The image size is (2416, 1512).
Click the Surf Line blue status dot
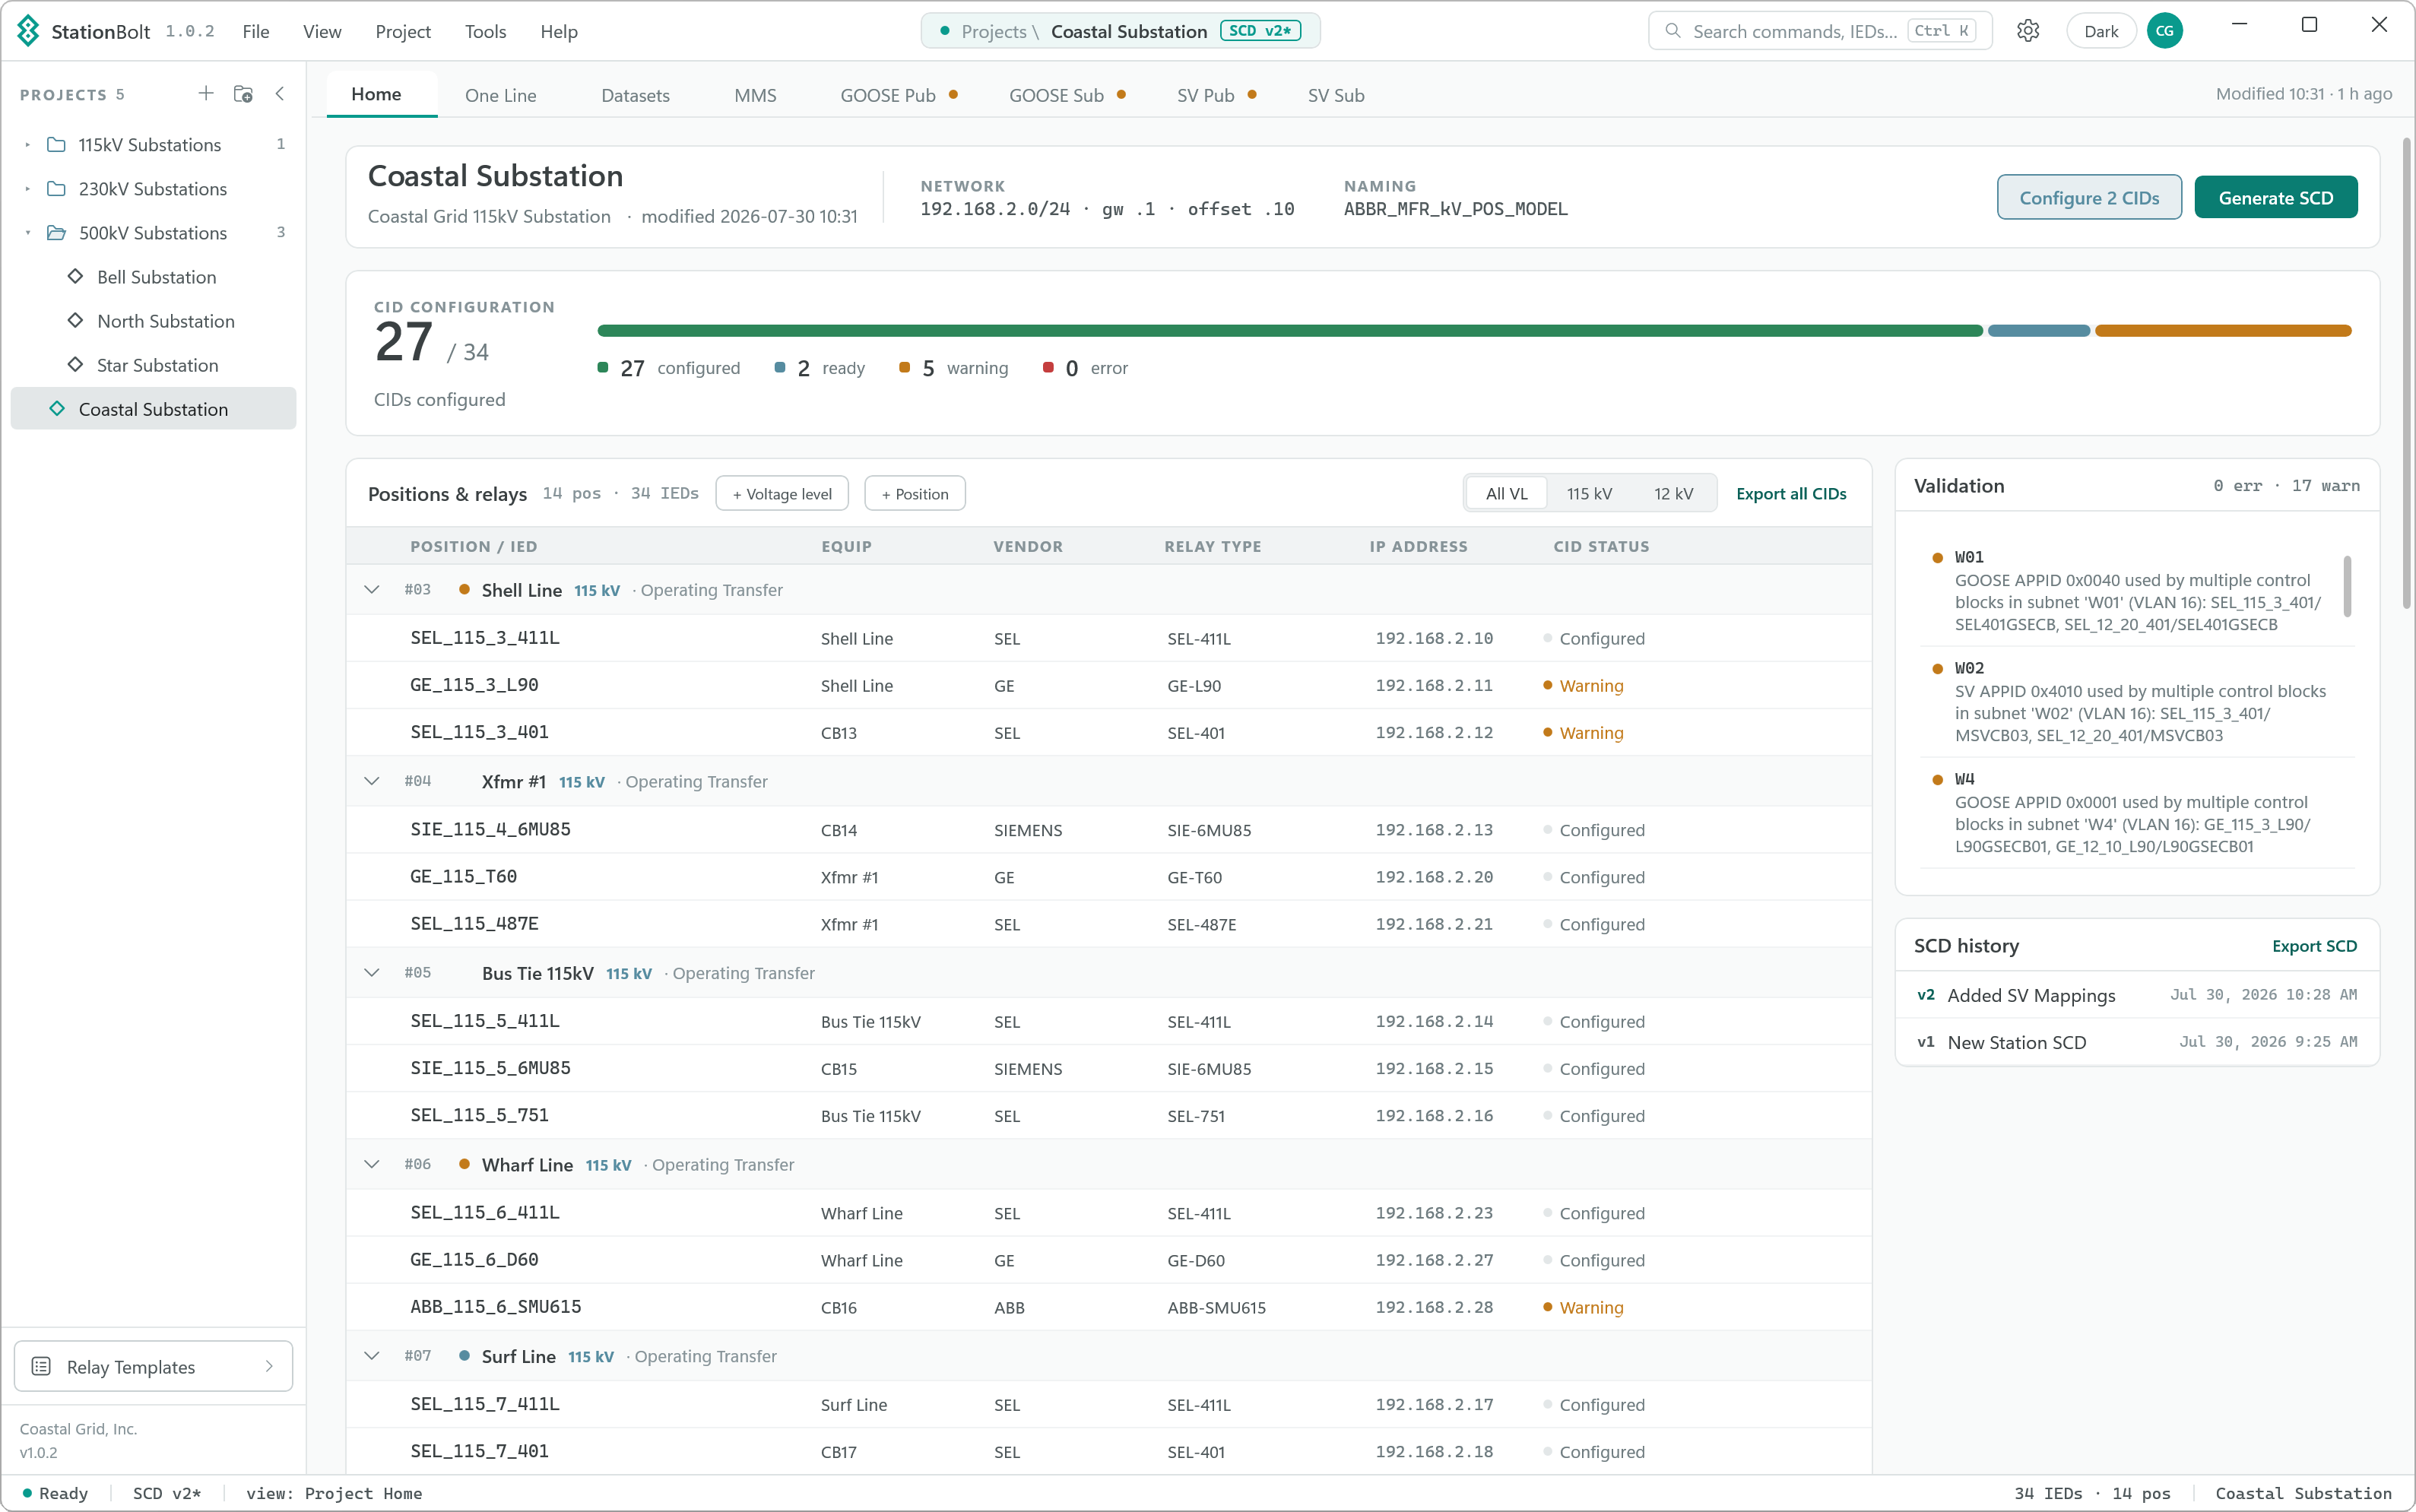[x=464, y=1355]
